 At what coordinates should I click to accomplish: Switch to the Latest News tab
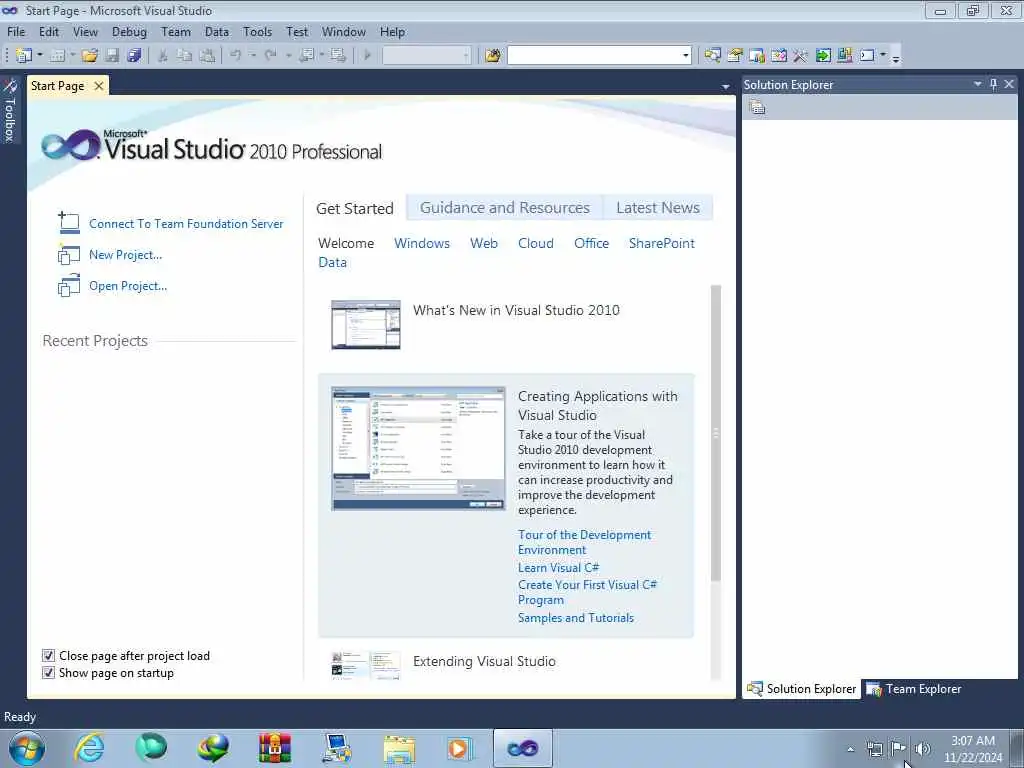(658, 208)
